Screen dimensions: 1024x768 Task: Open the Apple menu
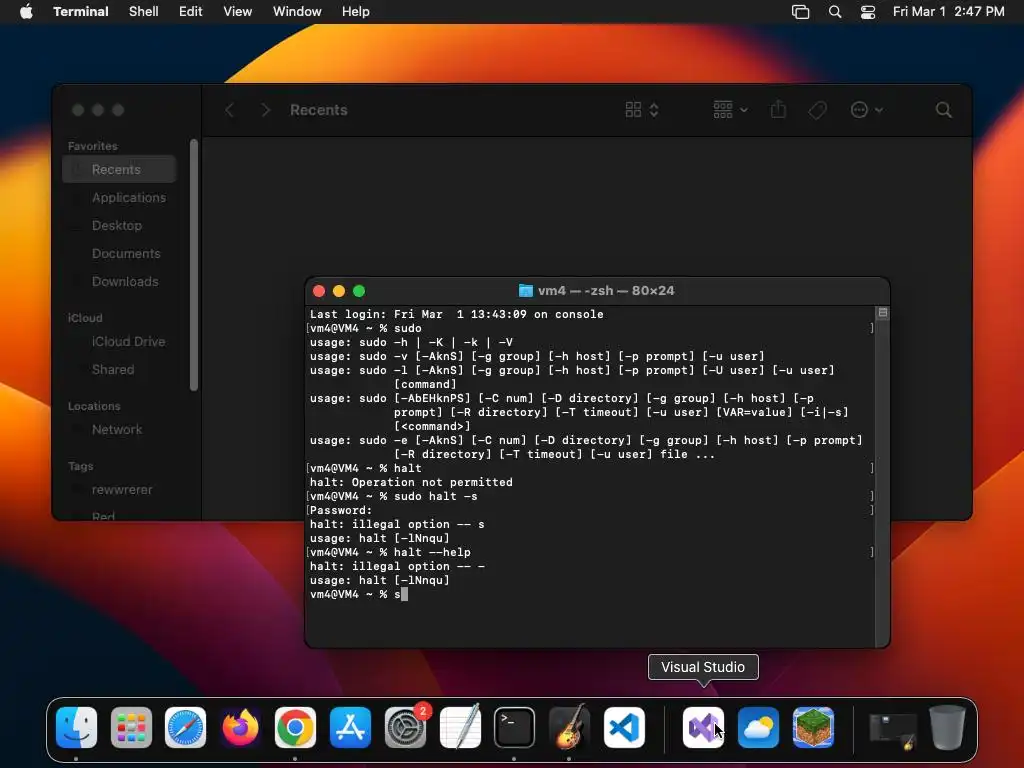[x=26, y=11]
